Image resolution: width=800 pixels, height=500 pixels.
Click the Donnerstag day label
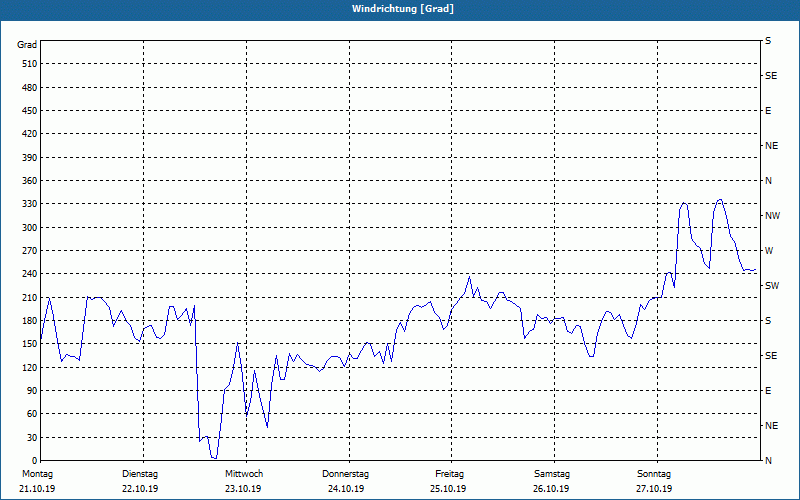coord(345,474)
